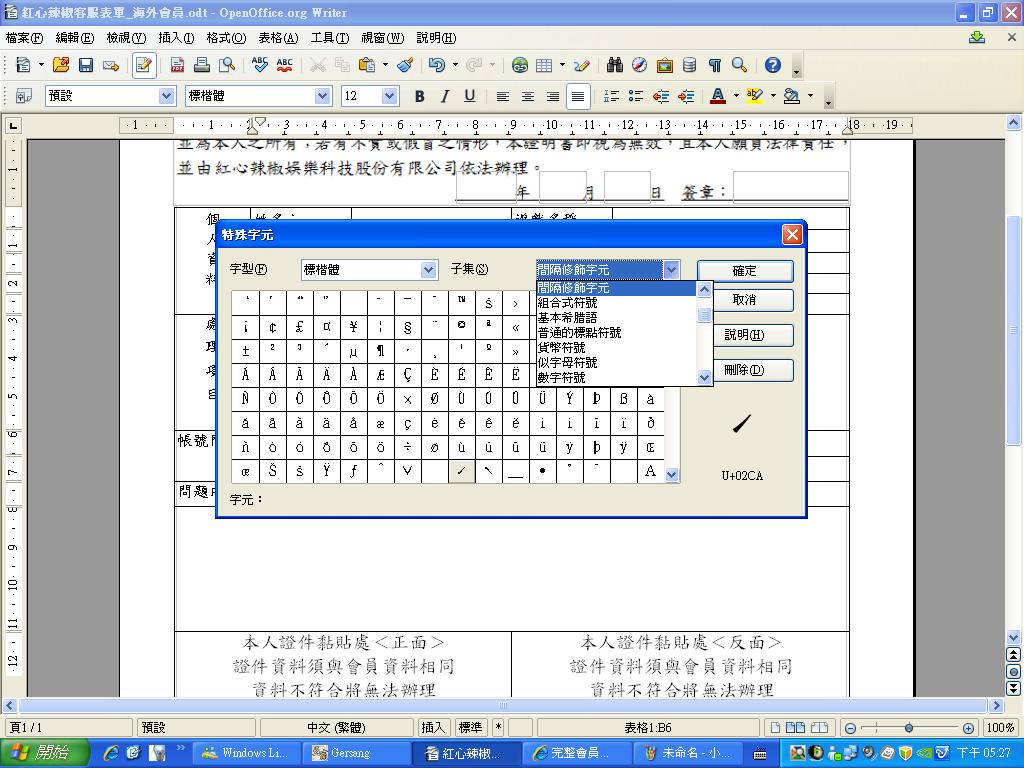Toggle Bold formatting button
Image resolution: width=1024 pixels, height=768 pixels.
click(x=419, y=96)
